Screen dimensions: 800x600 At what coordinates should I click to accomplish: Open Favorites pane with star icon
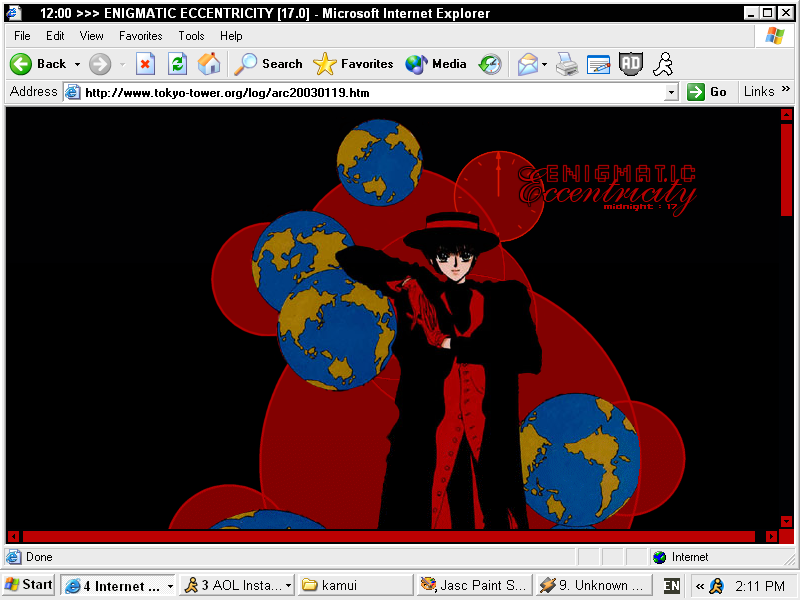click(353, 64)
